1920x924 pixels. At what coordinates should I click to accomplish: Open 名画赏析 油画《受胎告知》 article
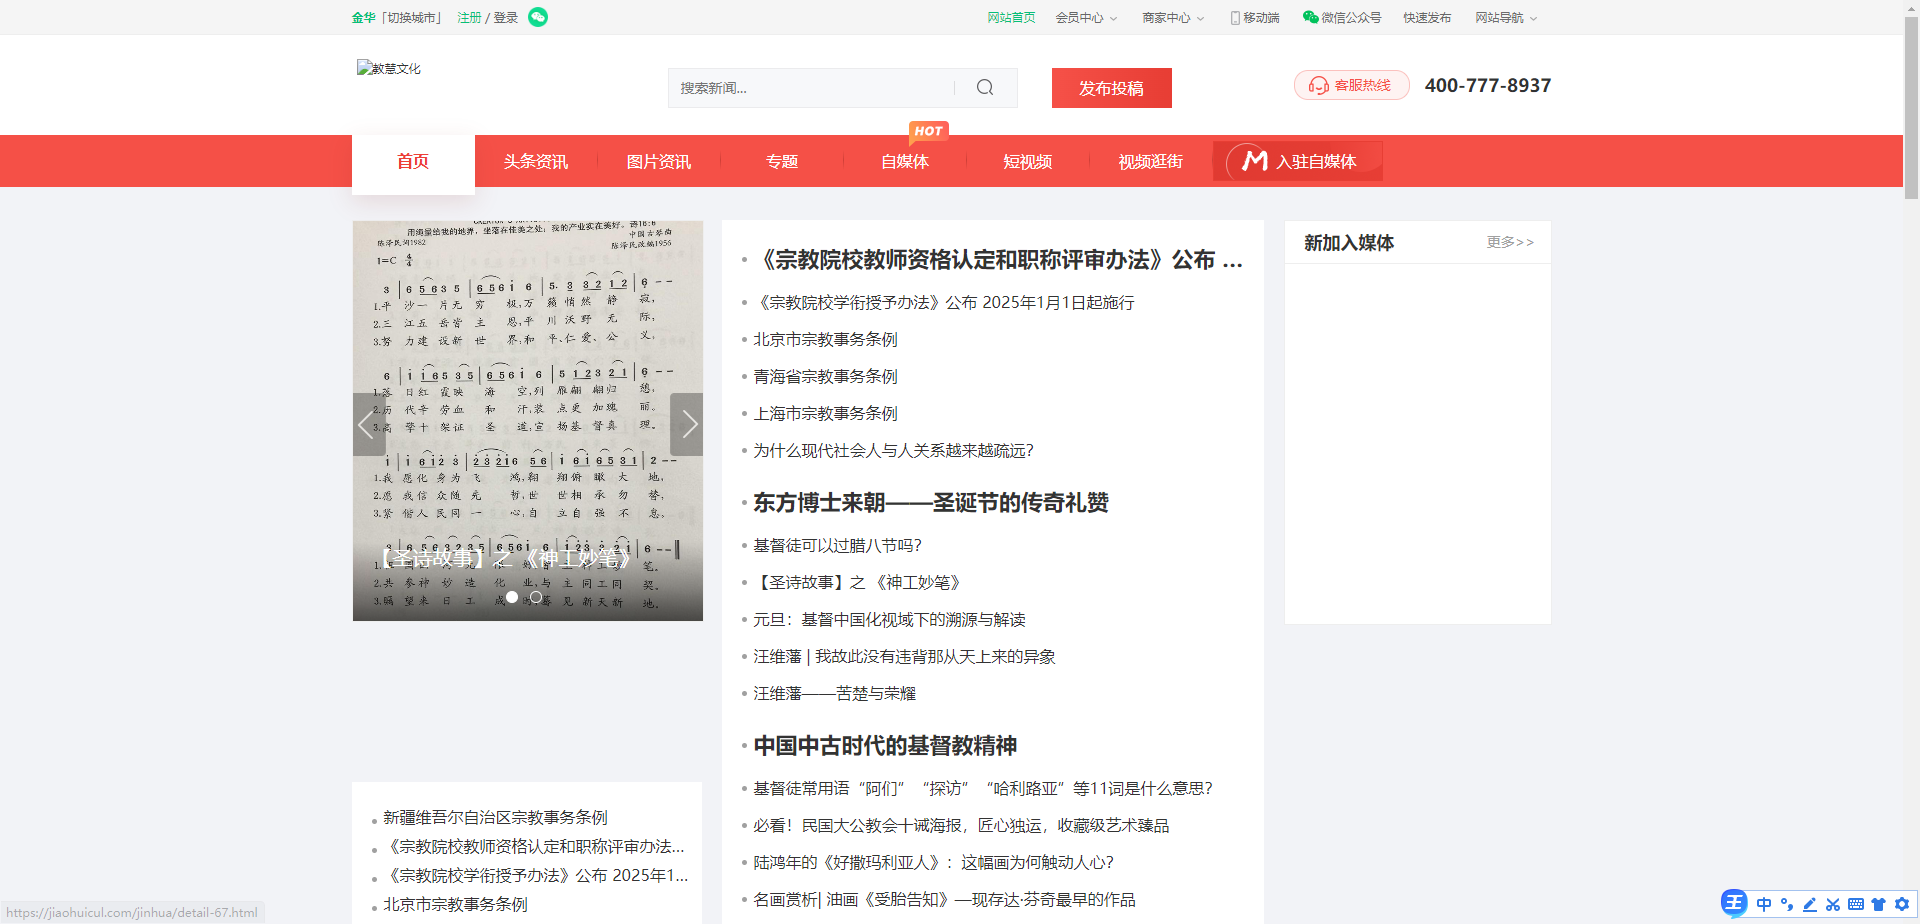pos(945,899)
